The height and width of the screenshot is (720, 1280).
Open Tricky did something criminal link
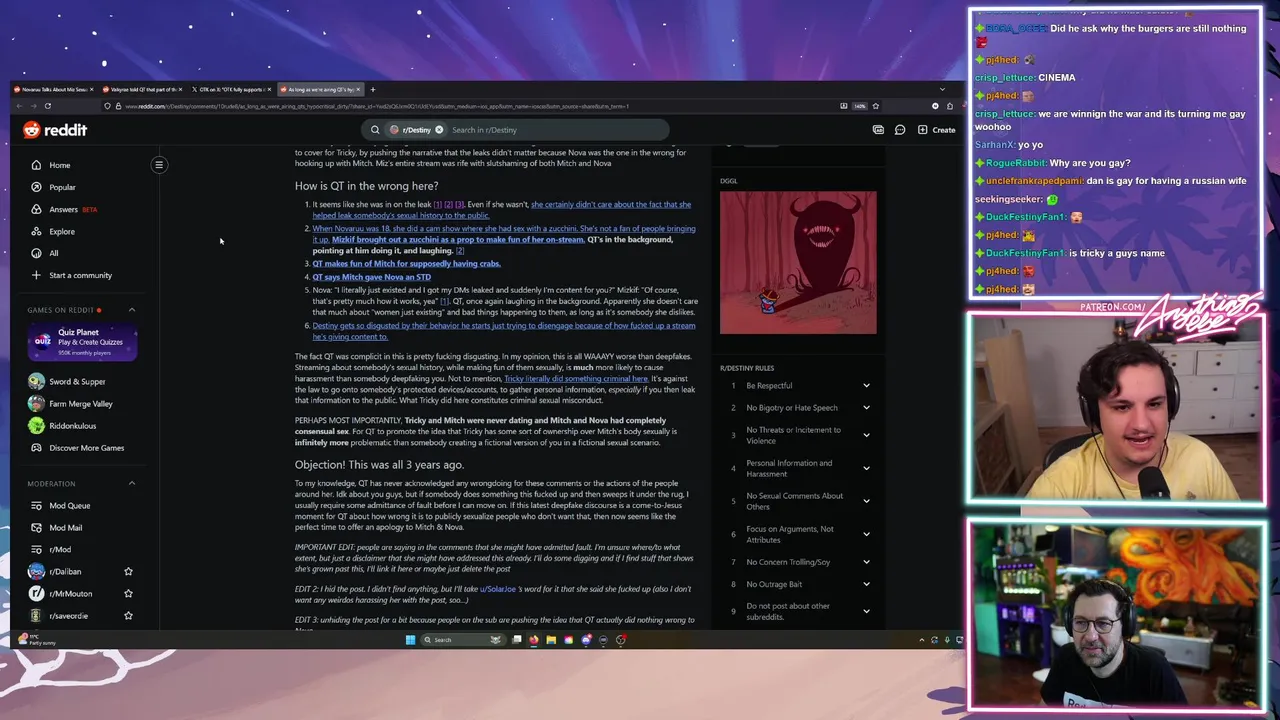coord(575,379)
